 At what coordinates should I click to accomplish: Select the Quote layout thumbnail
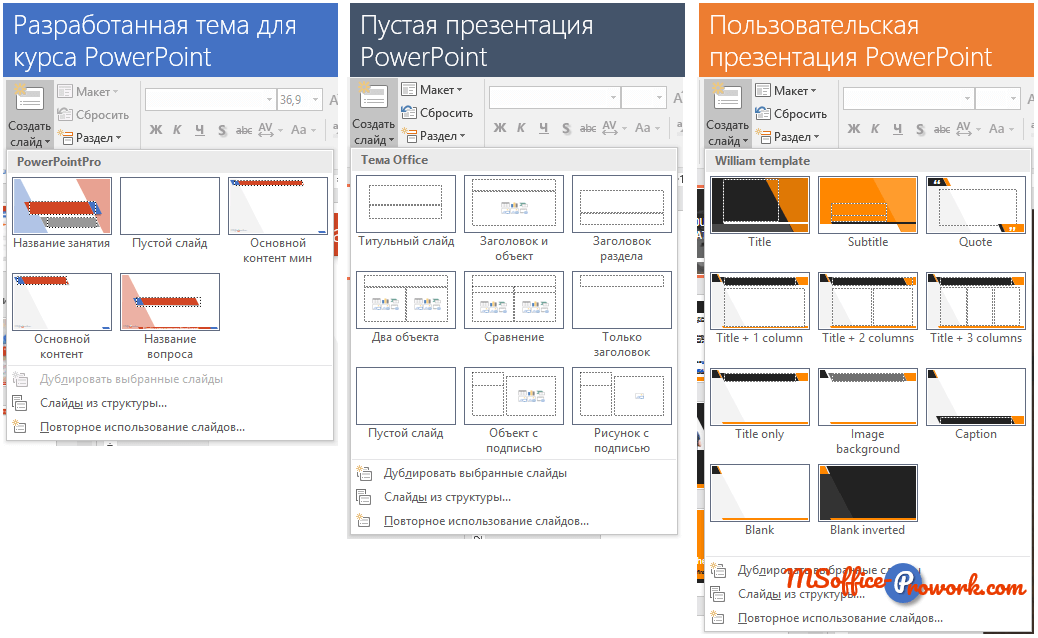(x=976, y=205)
